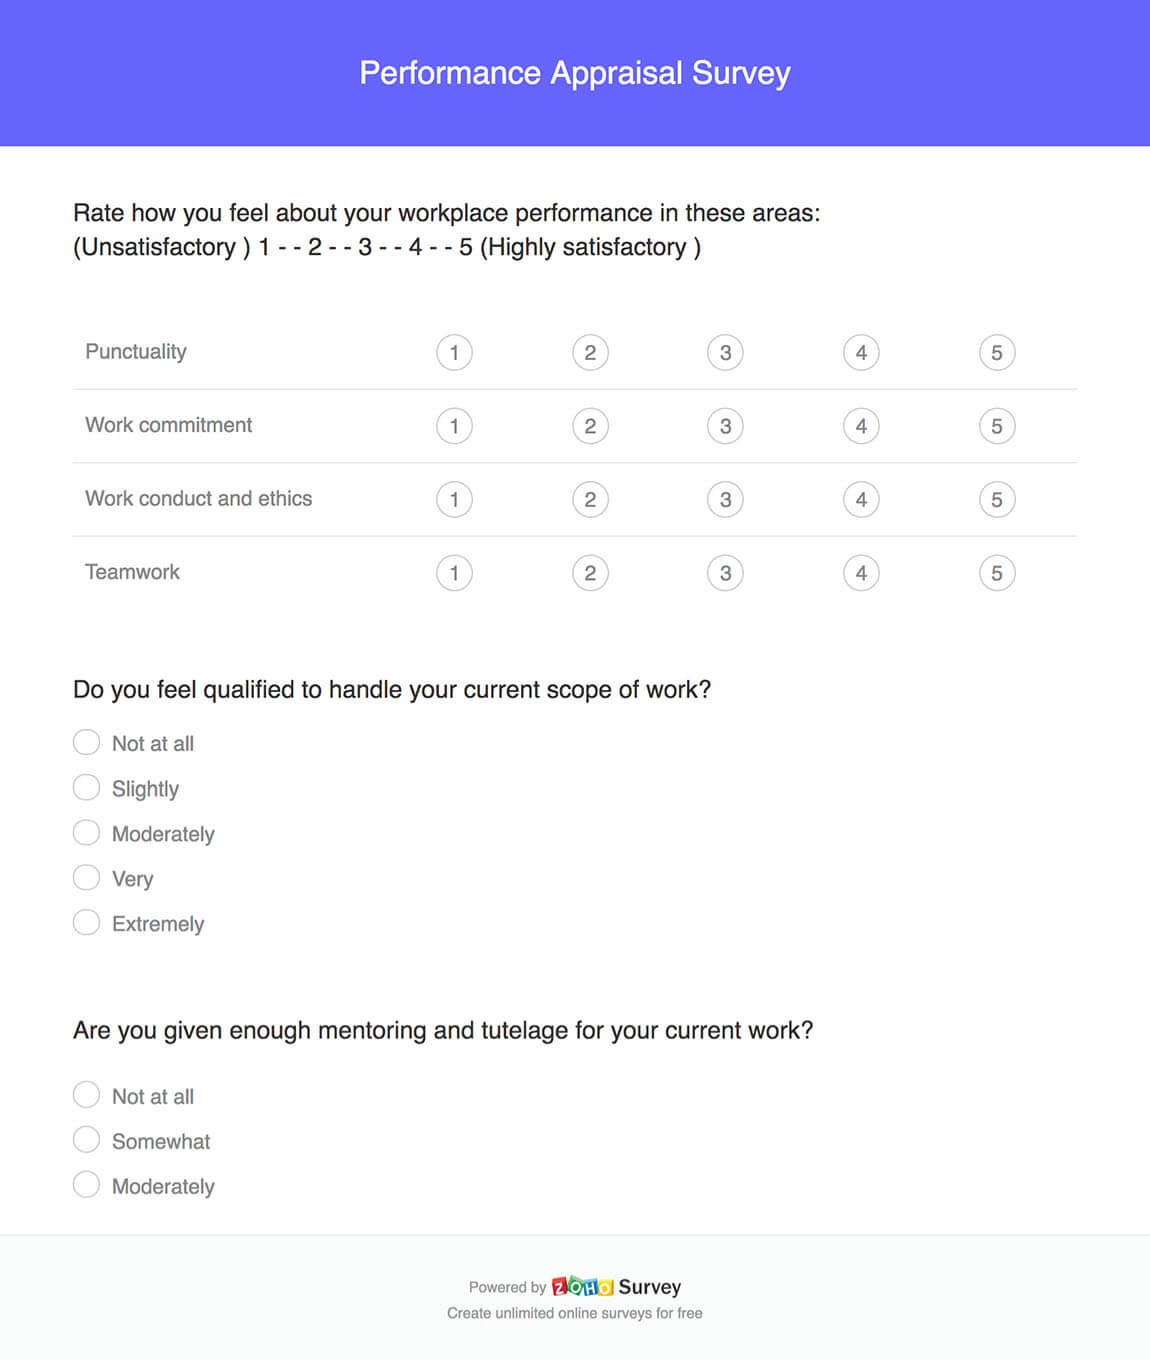Rate Teamwork as 3
This screenshot has height=1360, width=1150.
[x=725, y=573]
